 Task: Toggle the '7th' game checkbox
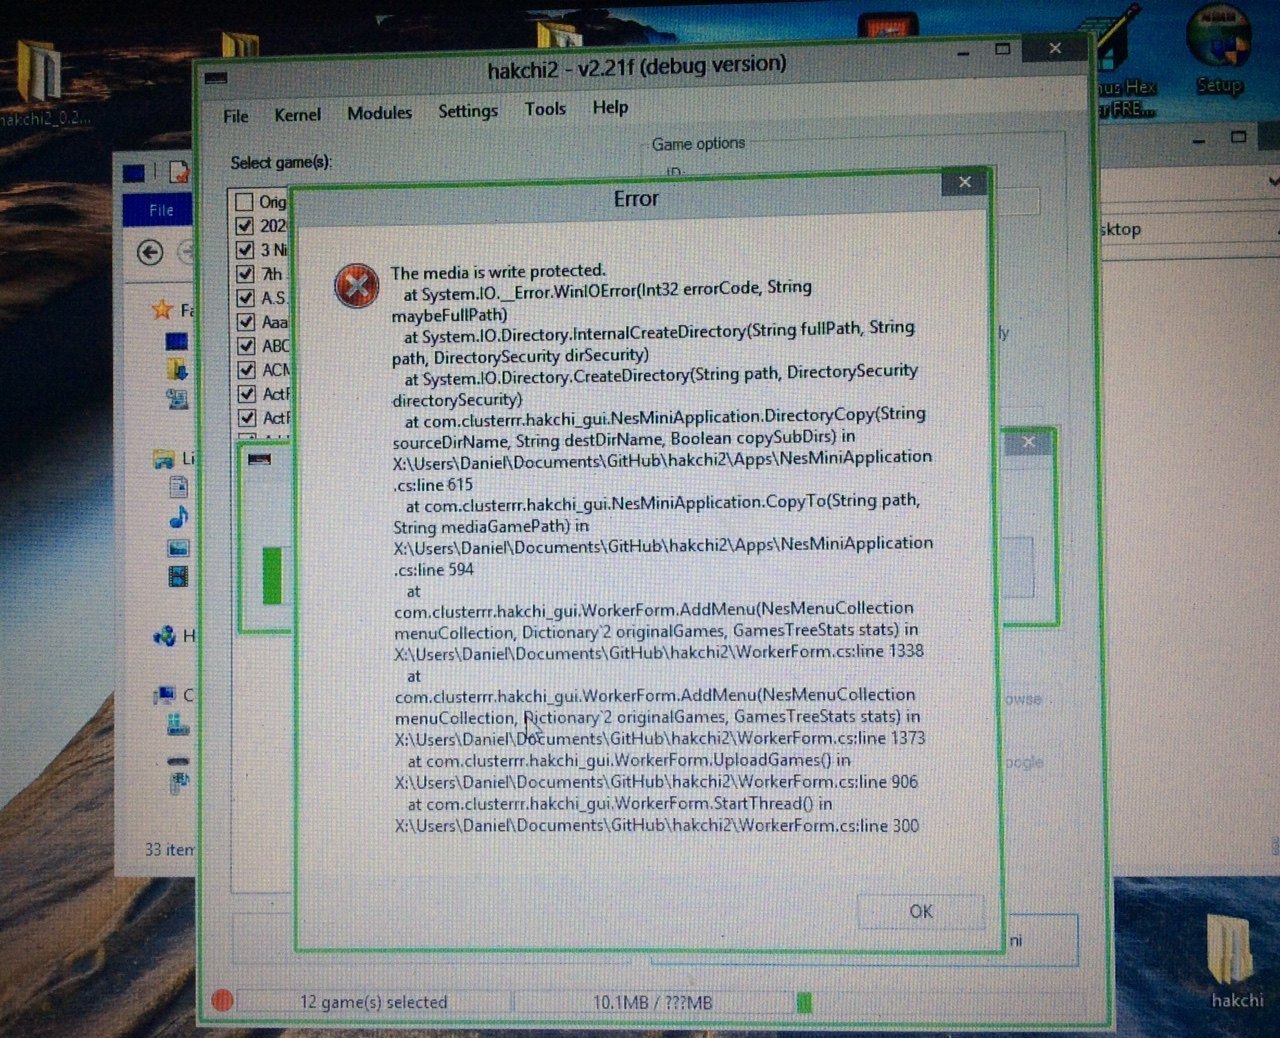pos(244,274)
